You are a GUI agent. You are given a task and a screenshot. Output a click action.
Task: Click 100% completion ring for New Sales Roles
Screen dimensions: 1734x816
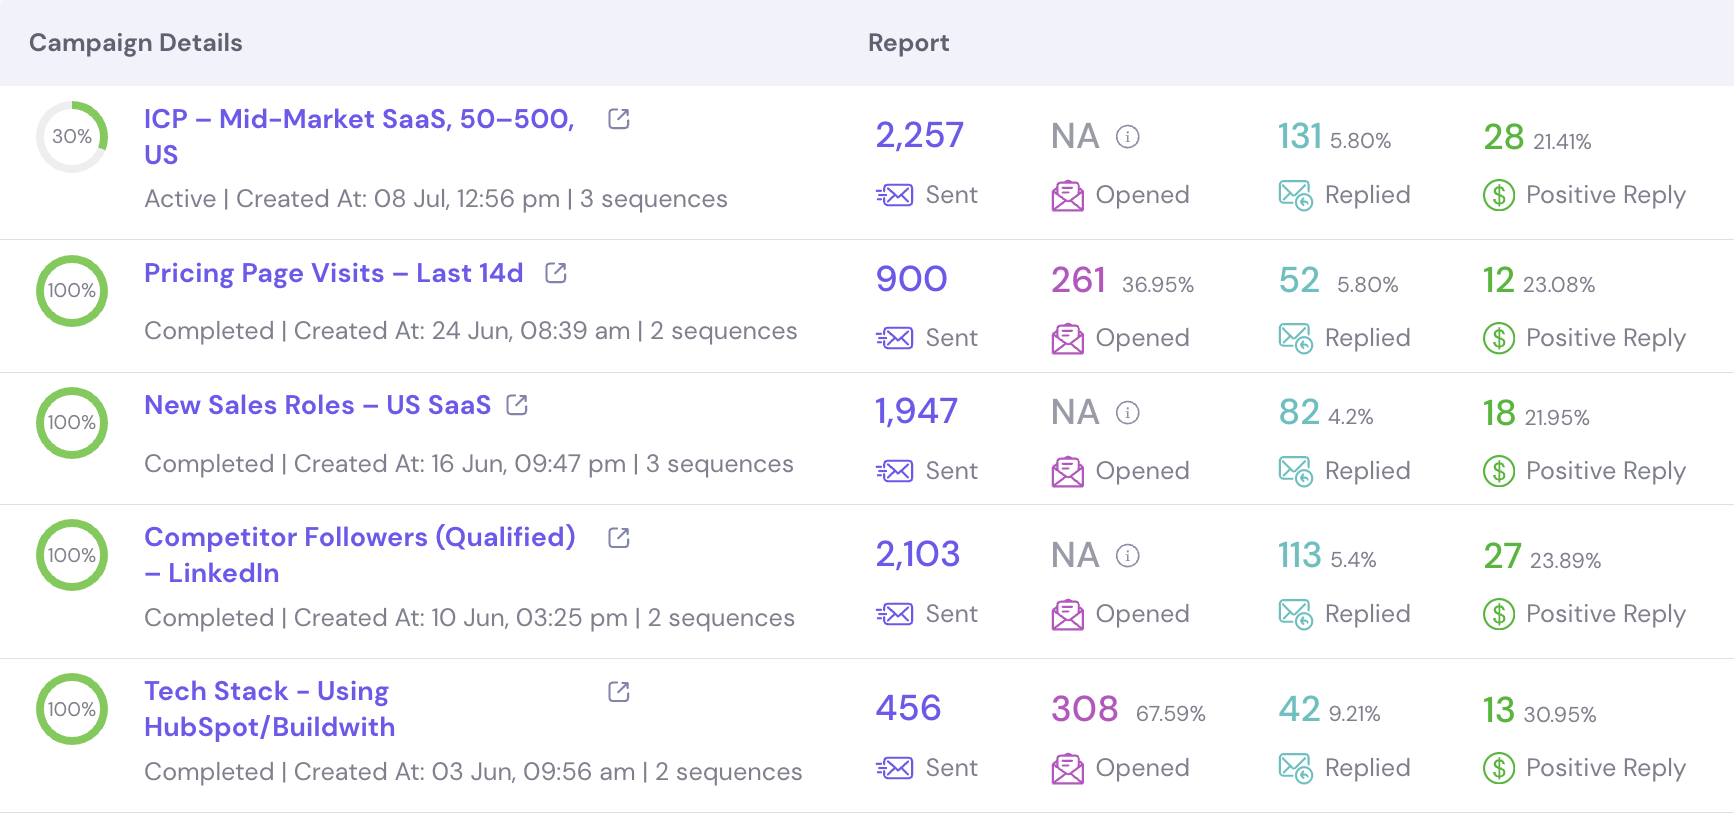click(x=71, y=422)
